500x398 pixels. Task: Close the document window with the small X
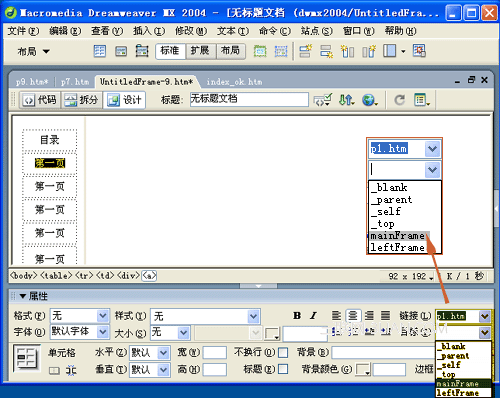pos(484,80)
